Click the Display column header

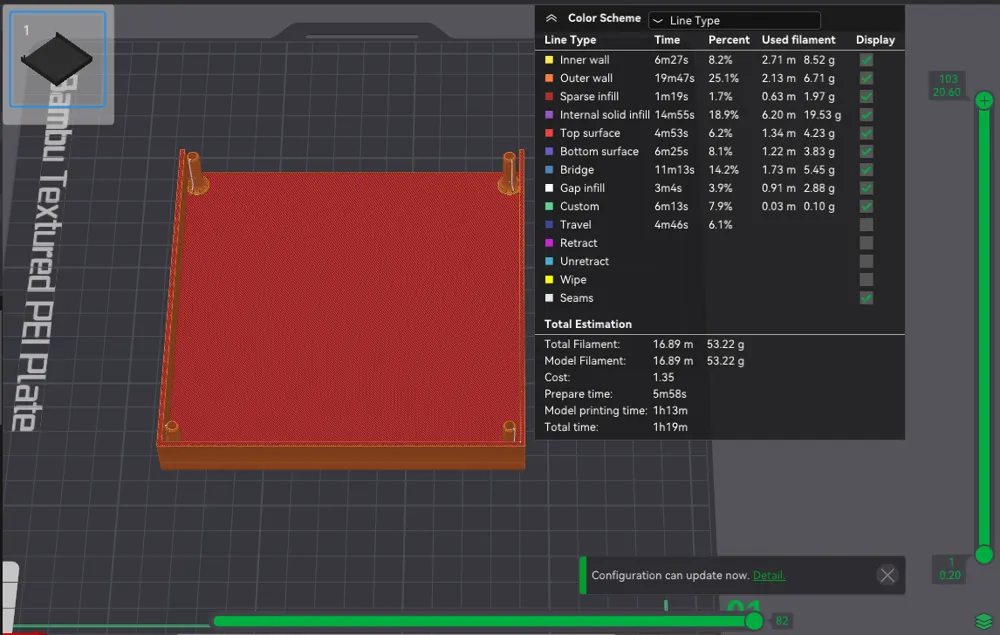875,40
